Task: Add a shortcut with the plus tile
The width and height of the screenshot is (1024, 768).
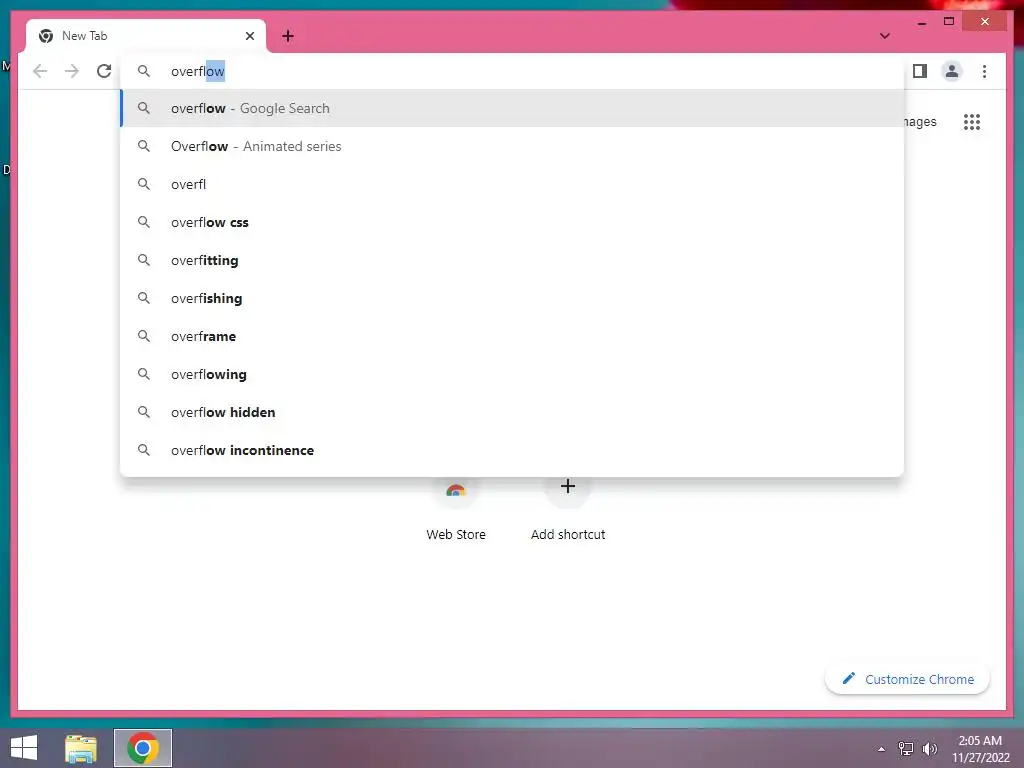Action: point(568,509)
